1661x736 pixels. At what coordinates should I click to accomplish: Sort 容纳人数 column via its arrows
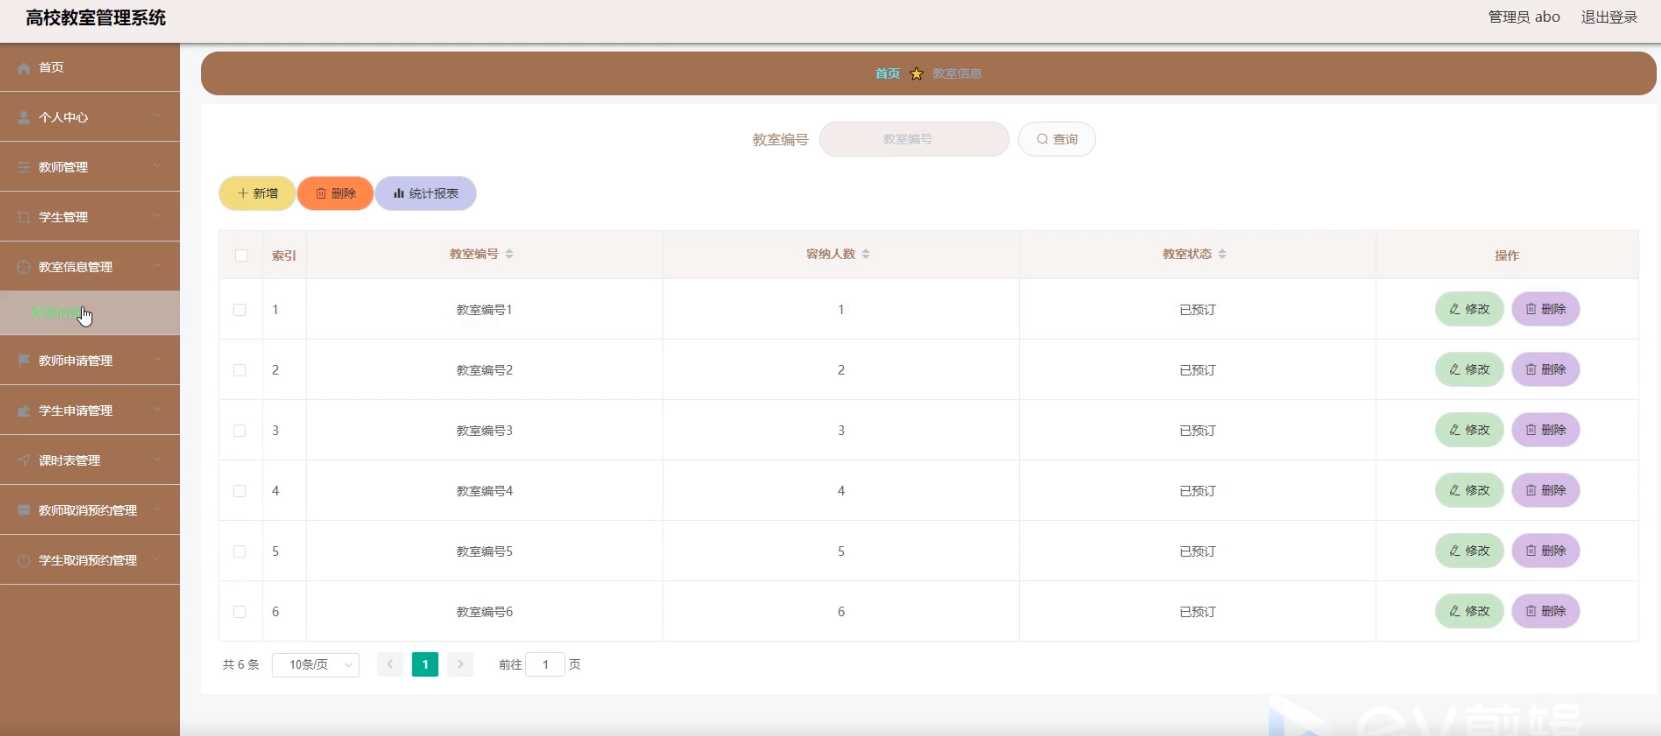click(x=866, y=254)
